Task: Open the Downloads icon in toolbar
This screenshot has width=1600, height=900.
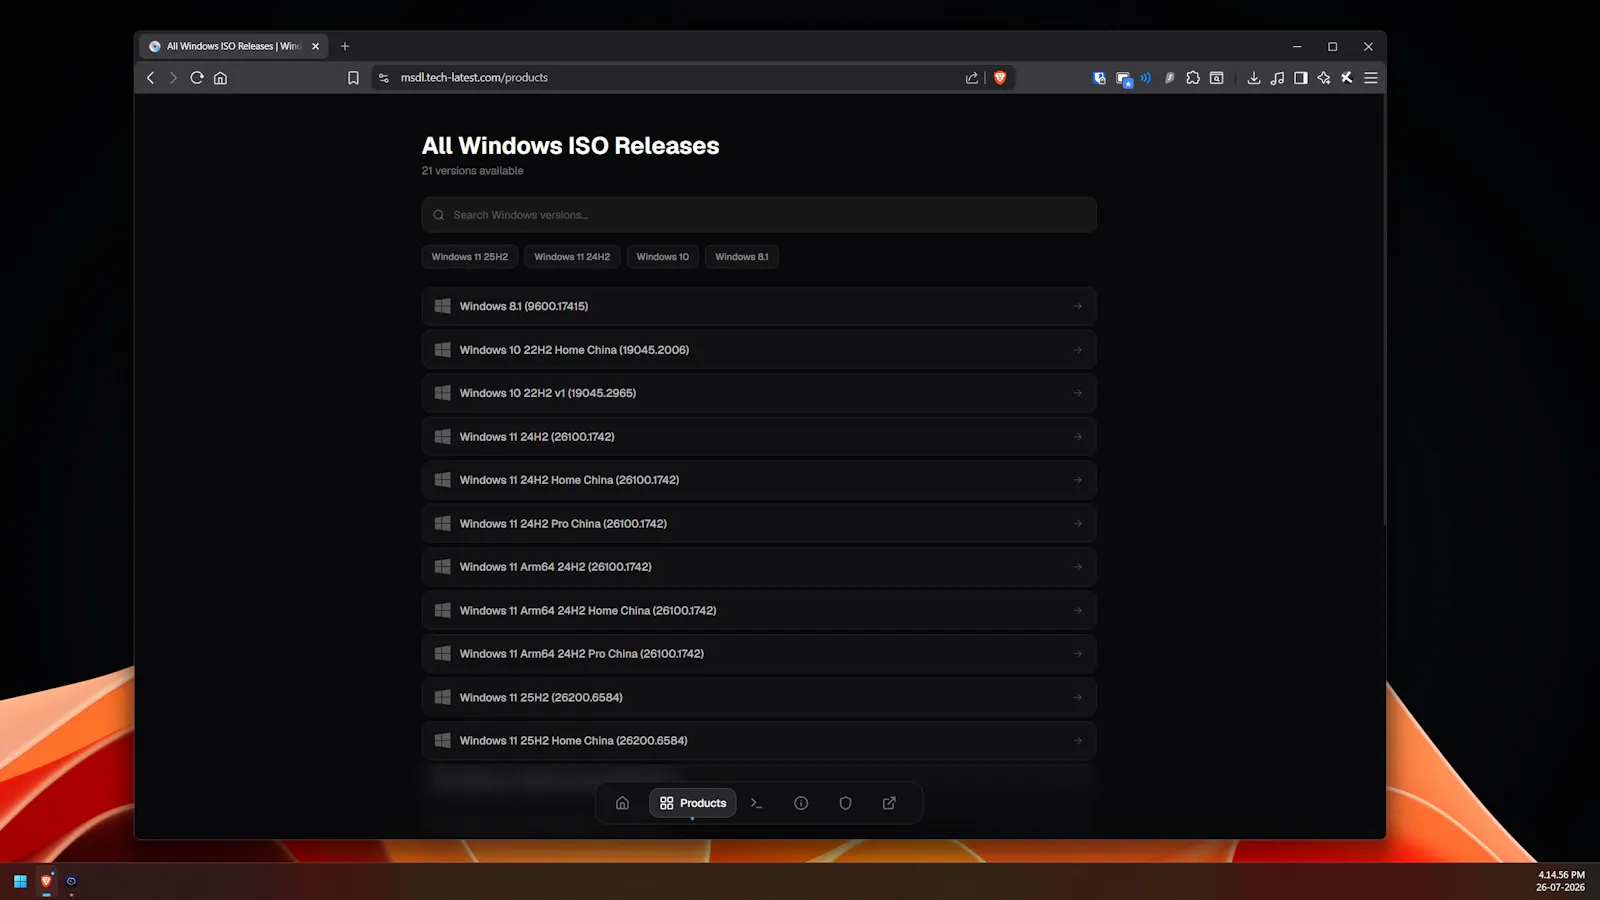Action: pyautogui.click(x=1253, y=77)
